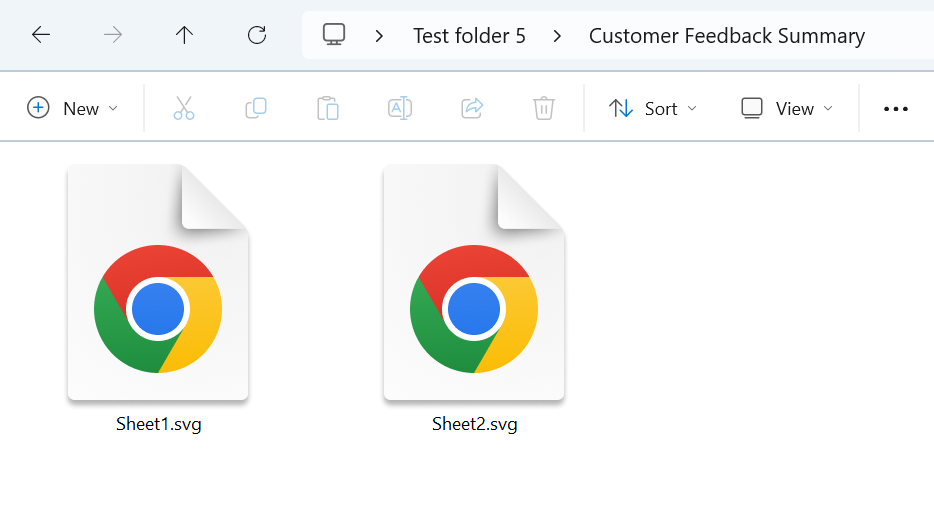The width and height of the screenshot is (934, 518).
Task: Click the Back navigation arrow
Action: point(40,35)
